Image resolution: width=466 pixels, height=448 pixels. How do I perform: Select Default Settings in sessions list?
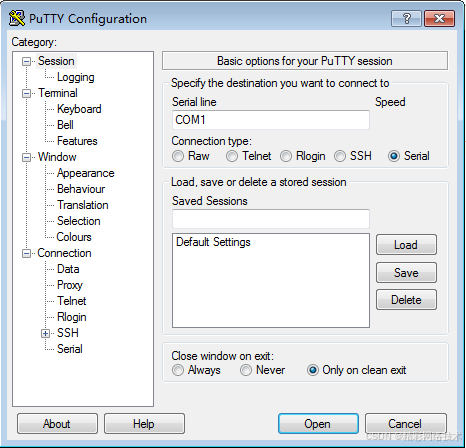pyautogui.click(x=213, y=242)
